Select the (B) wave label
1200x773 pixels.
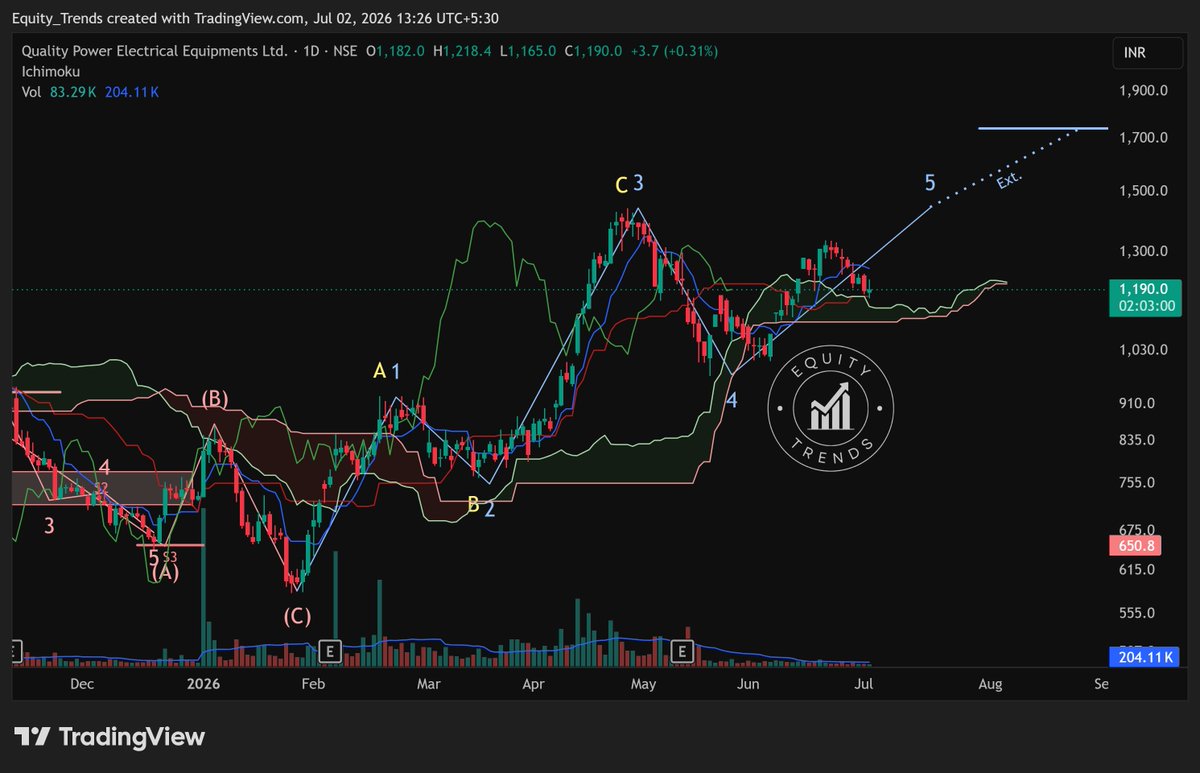click(x=215, y=398)
